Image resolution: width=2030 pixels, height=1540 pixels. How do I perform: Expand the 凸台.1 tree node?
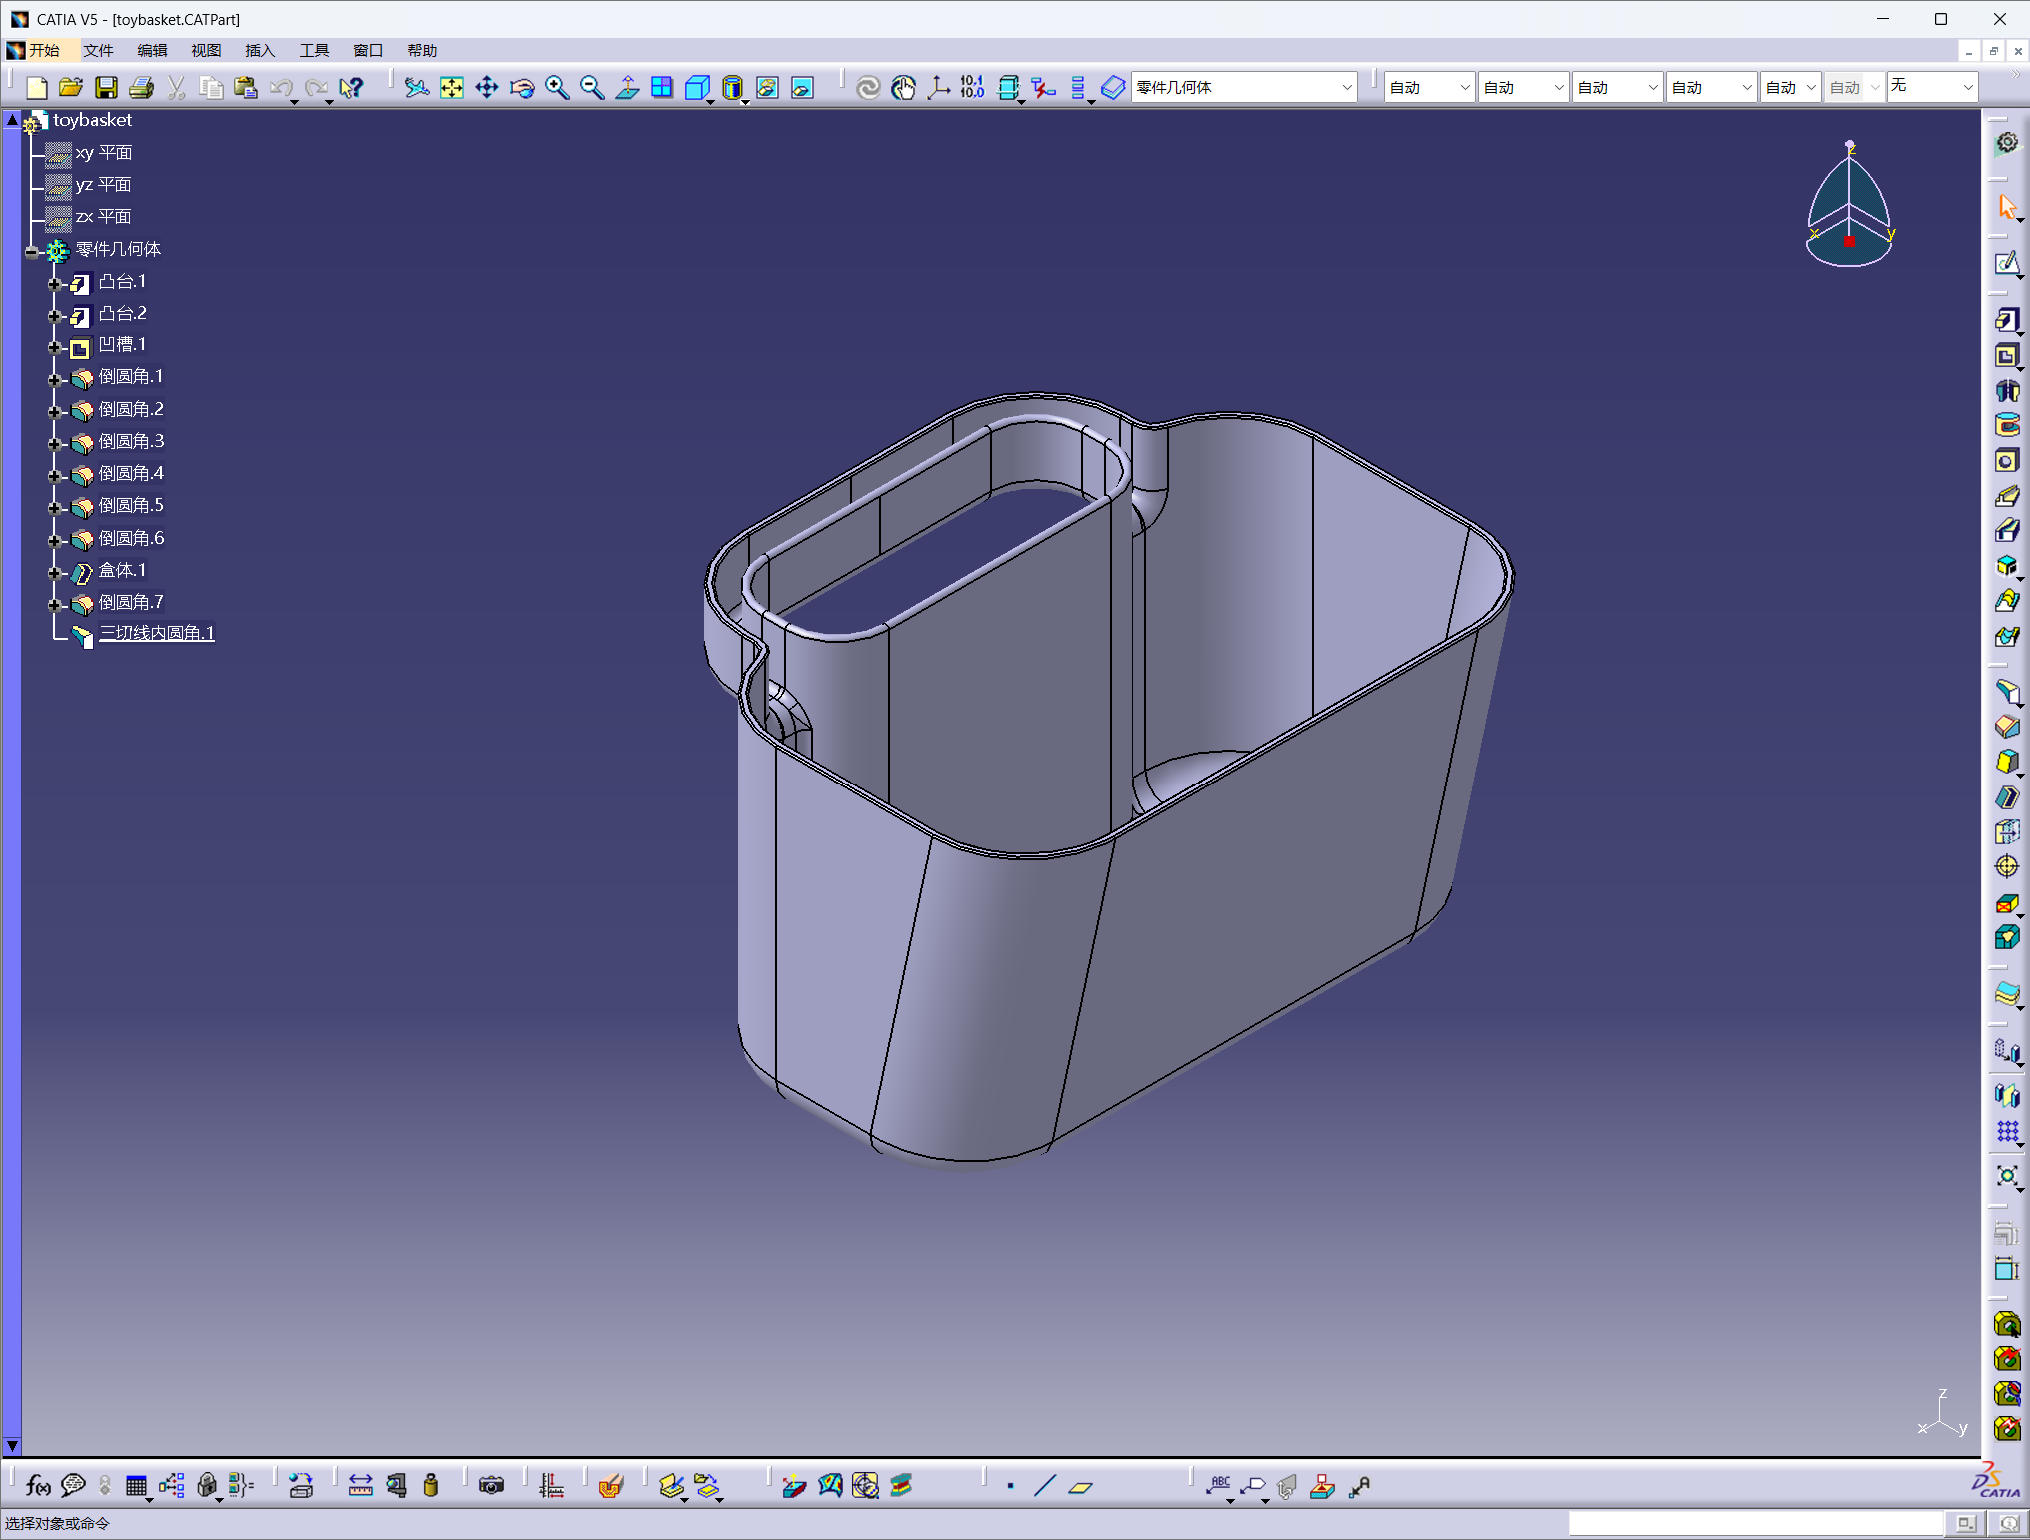[55, 284]
